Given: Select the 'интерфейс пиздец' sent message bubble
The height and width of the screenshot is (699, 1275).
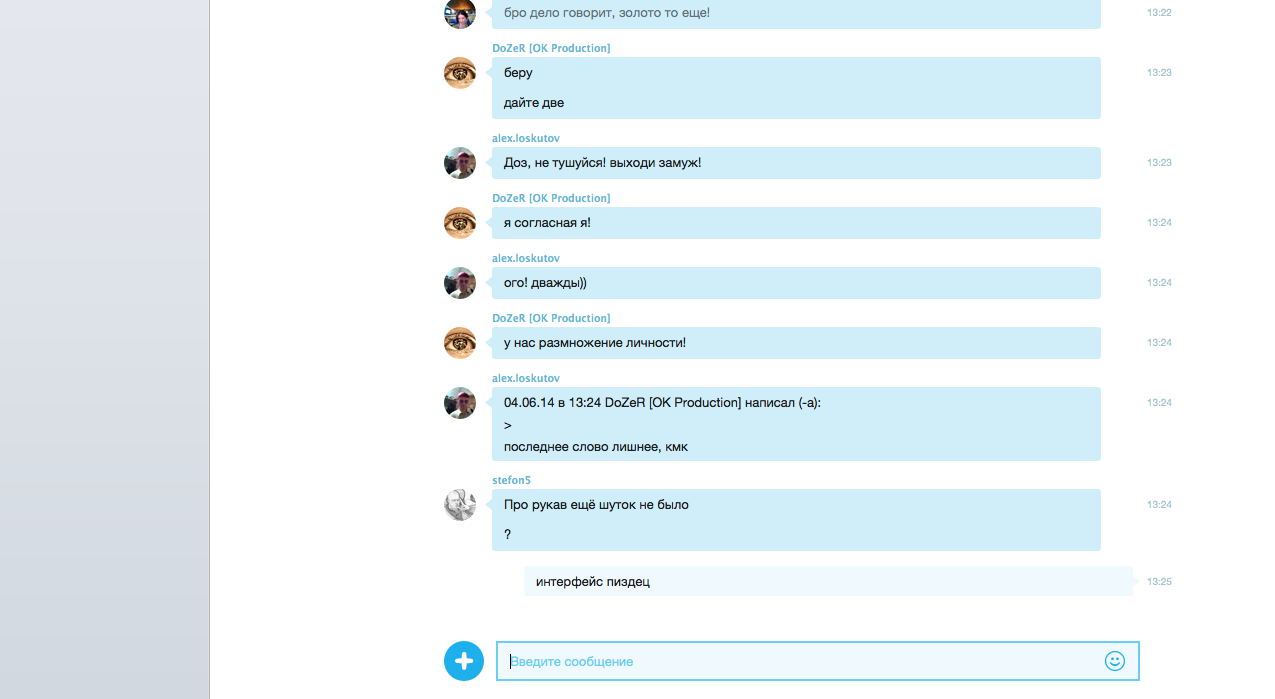Looking at the screenshot, I should (829, 581).
